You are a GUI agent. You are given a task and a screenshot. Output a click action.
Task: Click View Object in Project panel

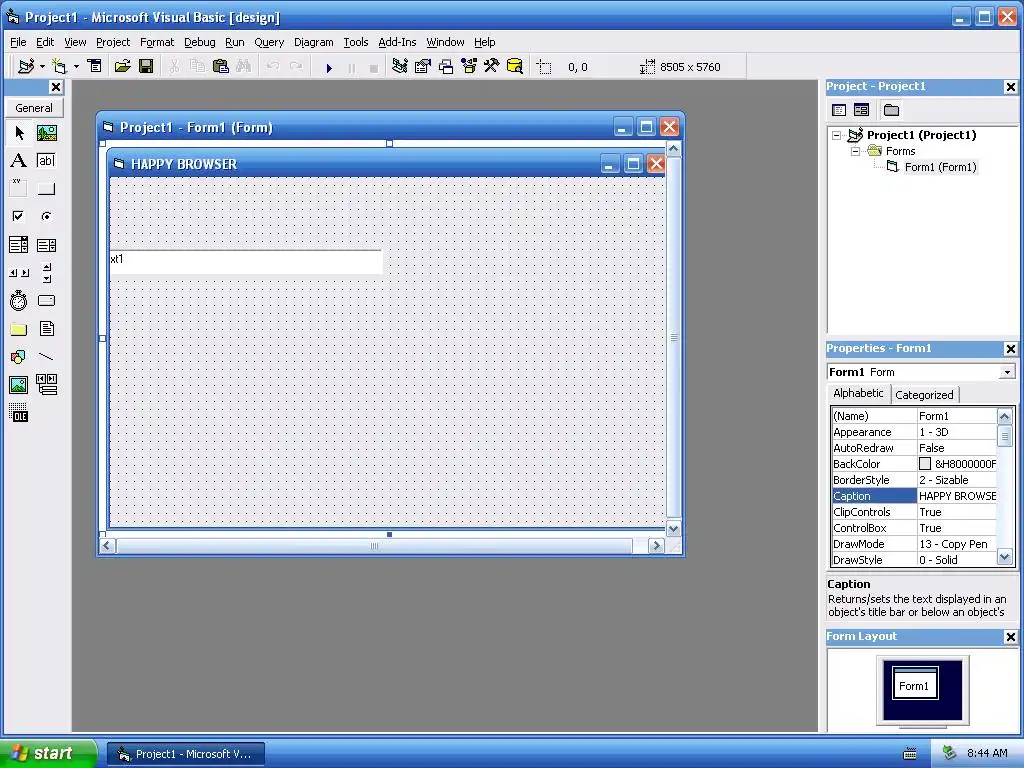point(861,110)
